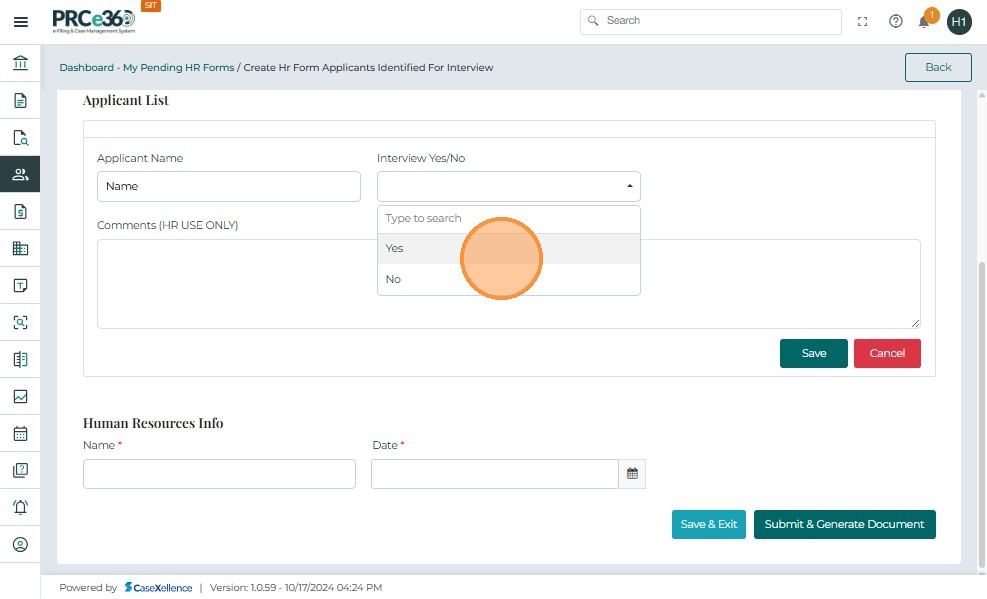The height and width of the screenshot is (599, 987).
Task: Toggle fullscreen mode icon
Action: click(x=862, y=21)
